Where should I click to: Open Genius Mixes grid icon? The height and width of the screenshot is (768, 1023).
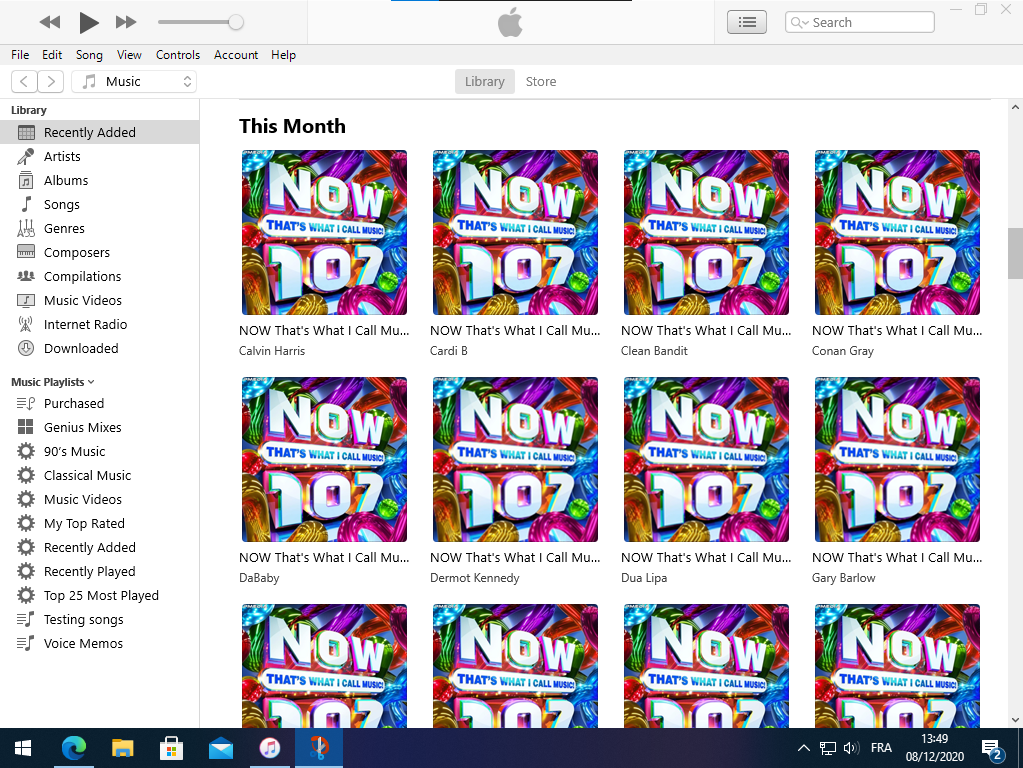pyautogui.click(x=26, y=427)
